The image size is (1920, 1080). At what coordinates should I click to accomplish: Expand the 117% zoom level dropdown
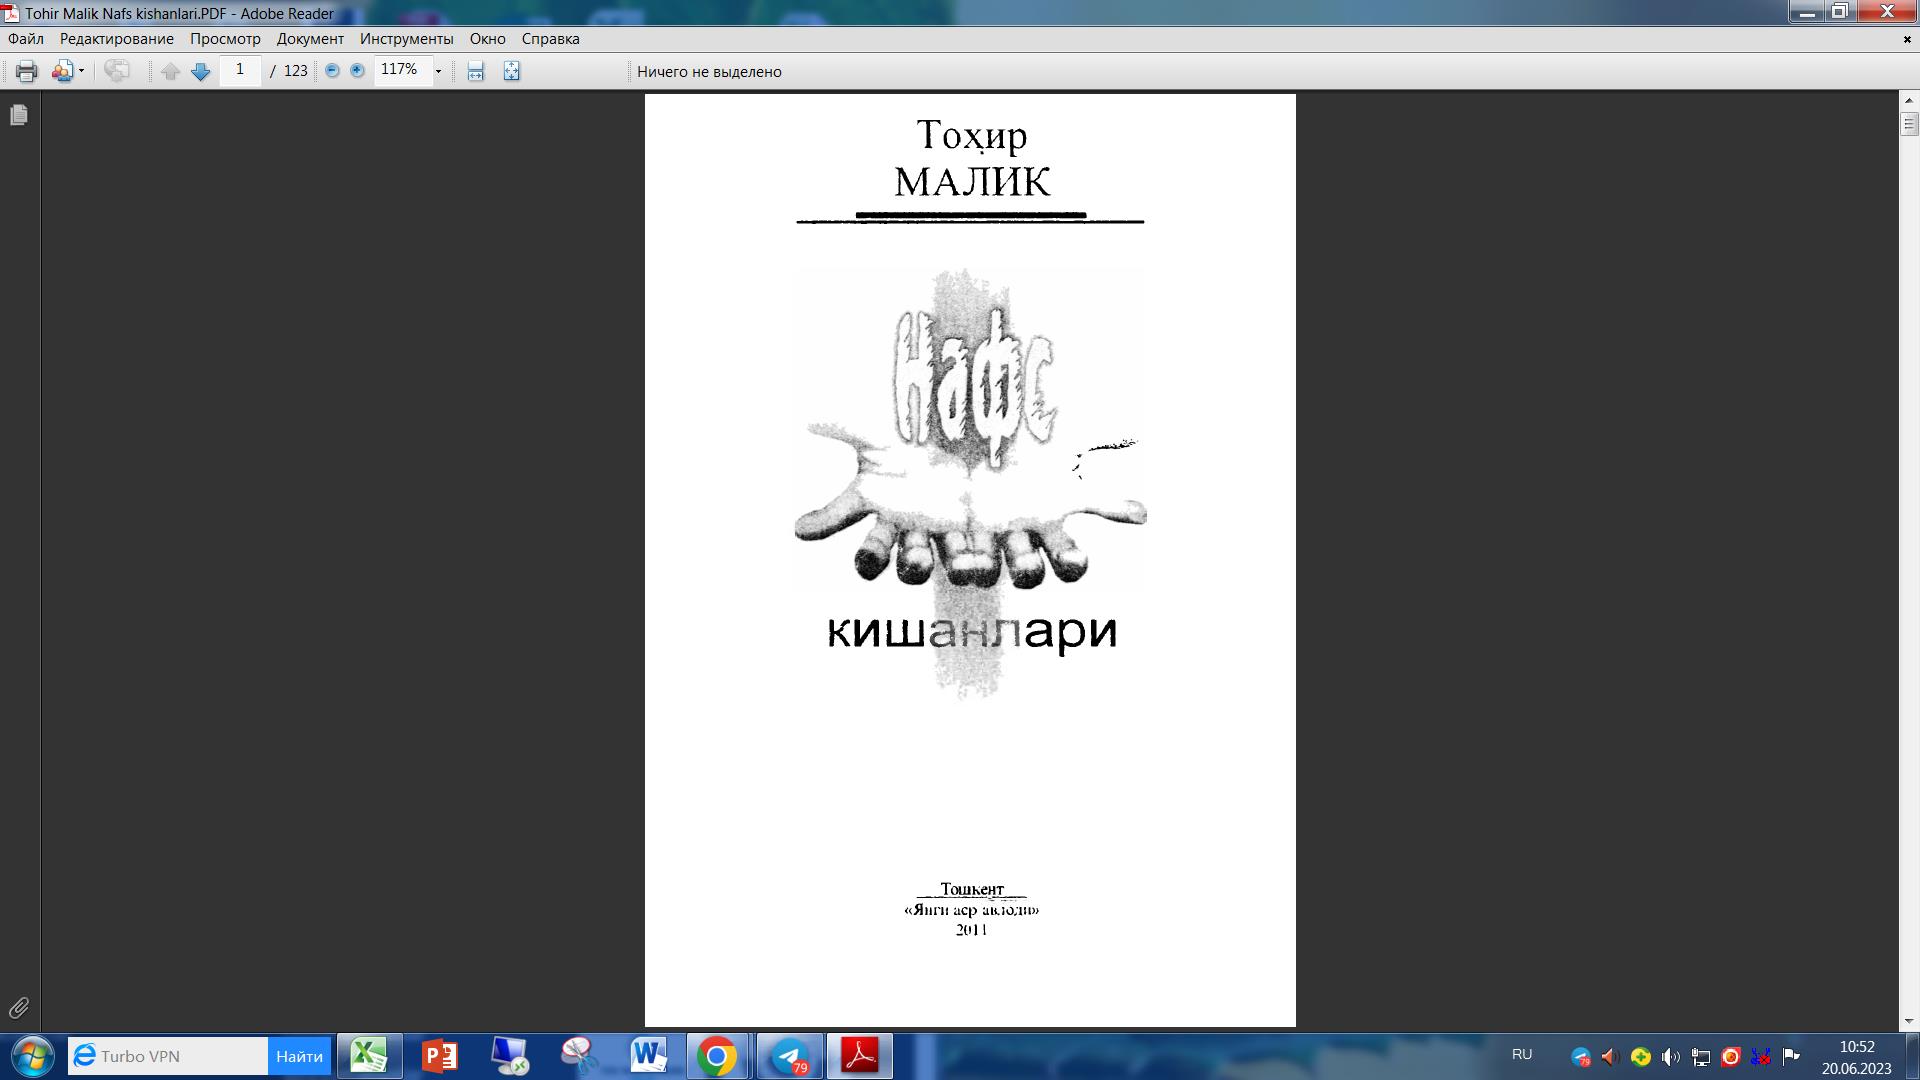pyautogui.click(x=438, y=71)
